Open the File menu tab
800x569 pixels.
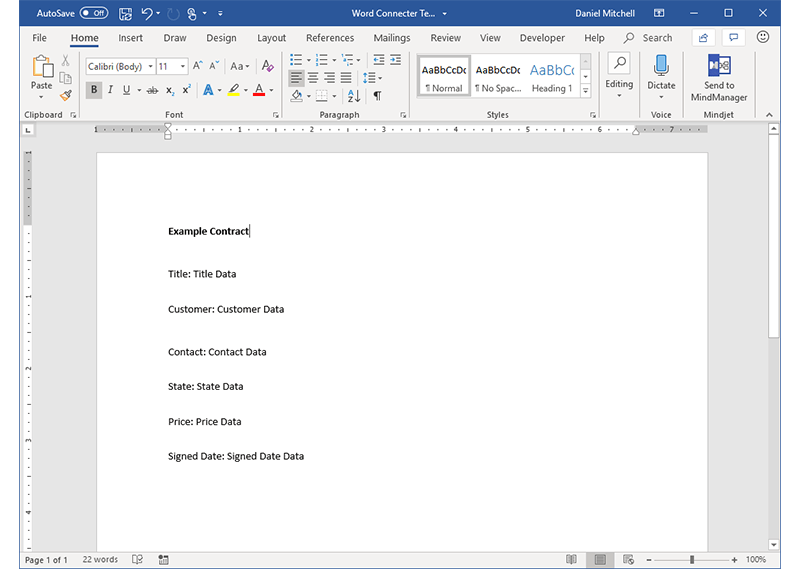[x=39, y=38]
